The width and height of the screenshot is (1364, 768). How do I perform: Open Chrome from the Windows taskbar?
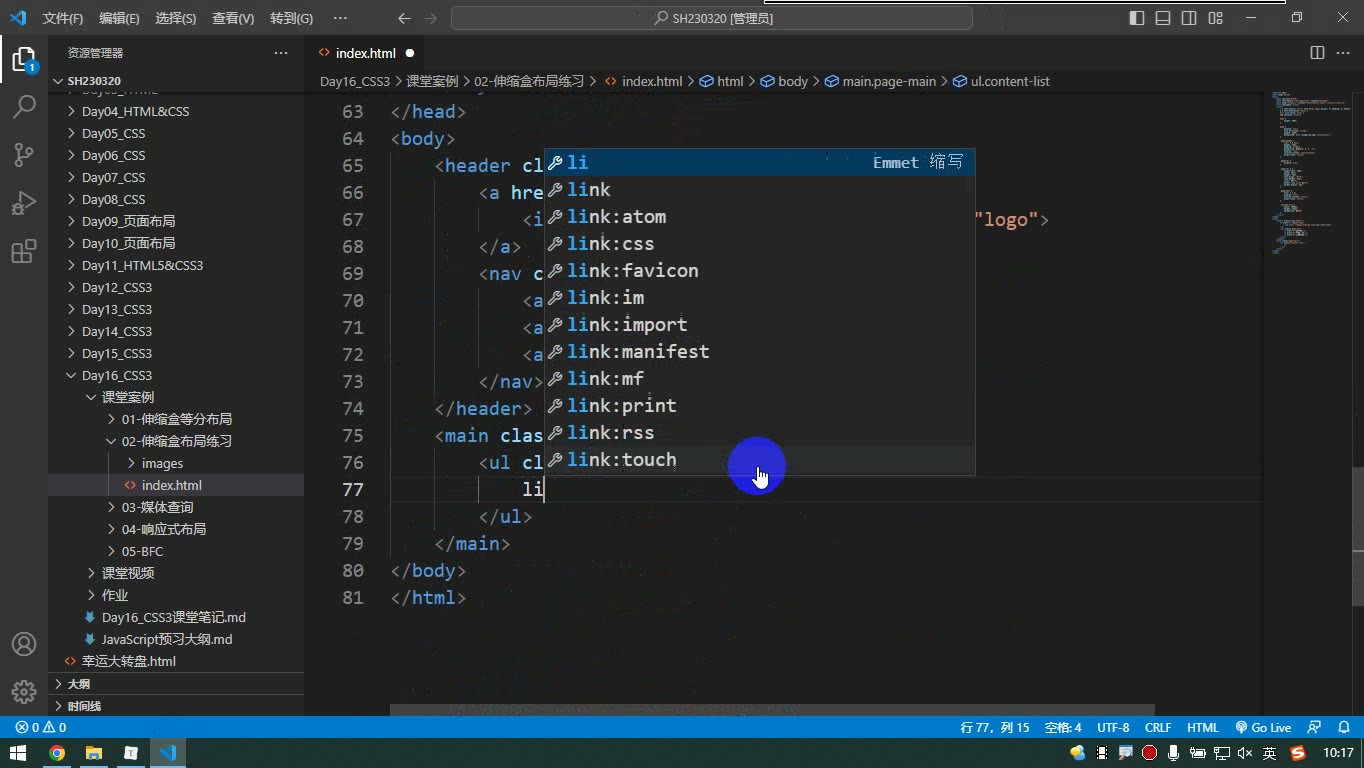click(57, 753)
